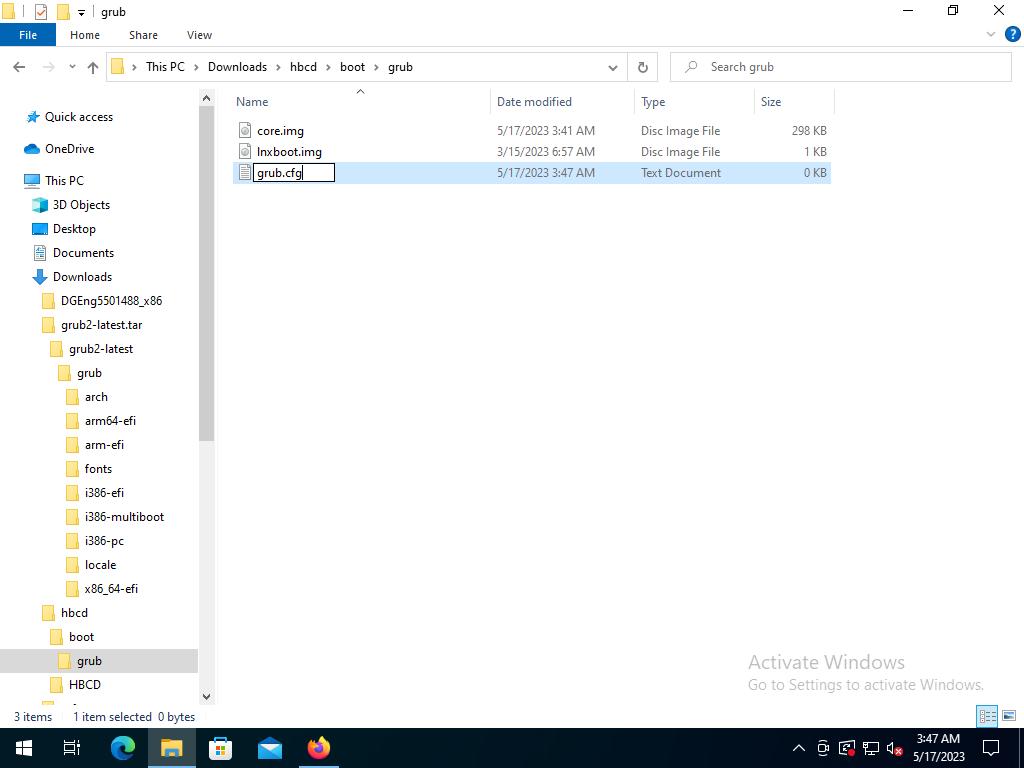Open Firefox from the taskbar

pyautogui.click(x=319, y=748)
